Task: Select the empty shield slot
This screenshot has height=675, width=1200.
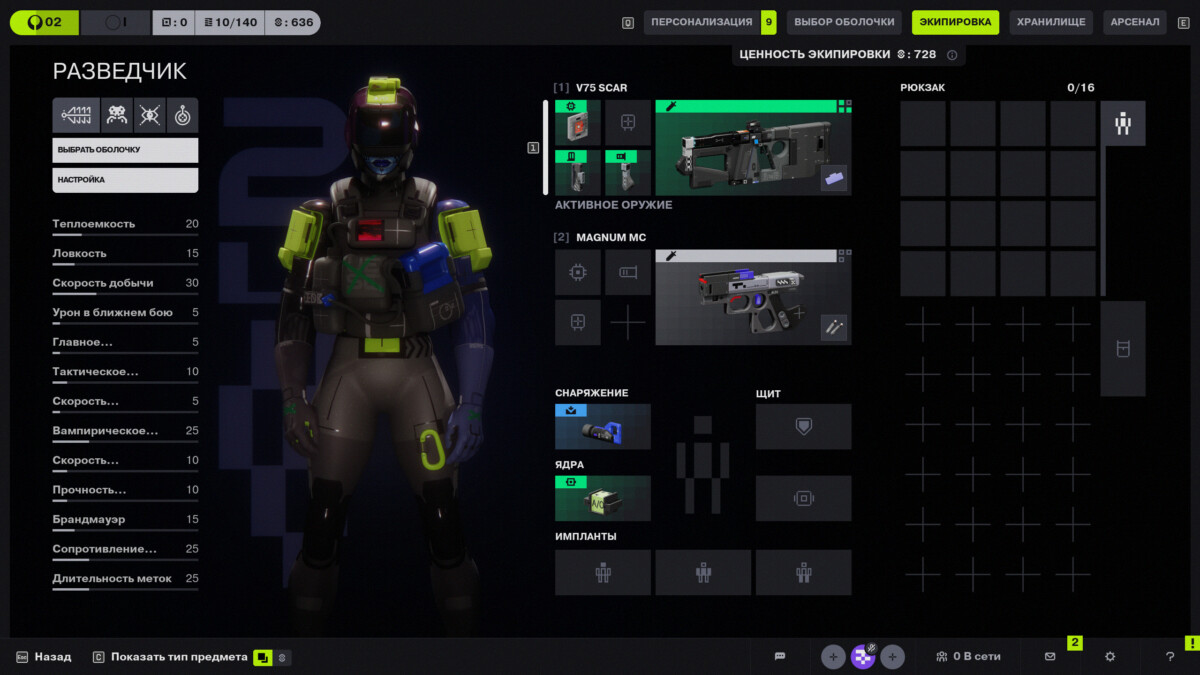Action: point(803,426)
